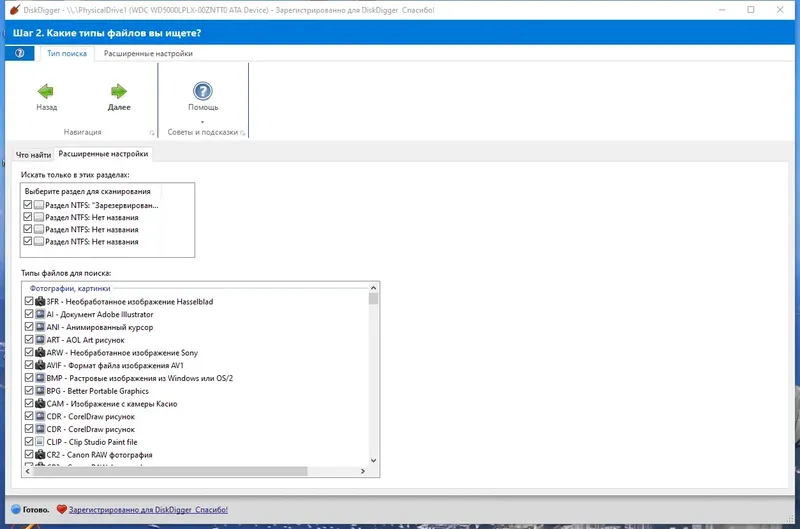This screenshot has width=800, height=529.
Task: Toggle the ANI animated cursor checkbox
Action: pos(29,327)
